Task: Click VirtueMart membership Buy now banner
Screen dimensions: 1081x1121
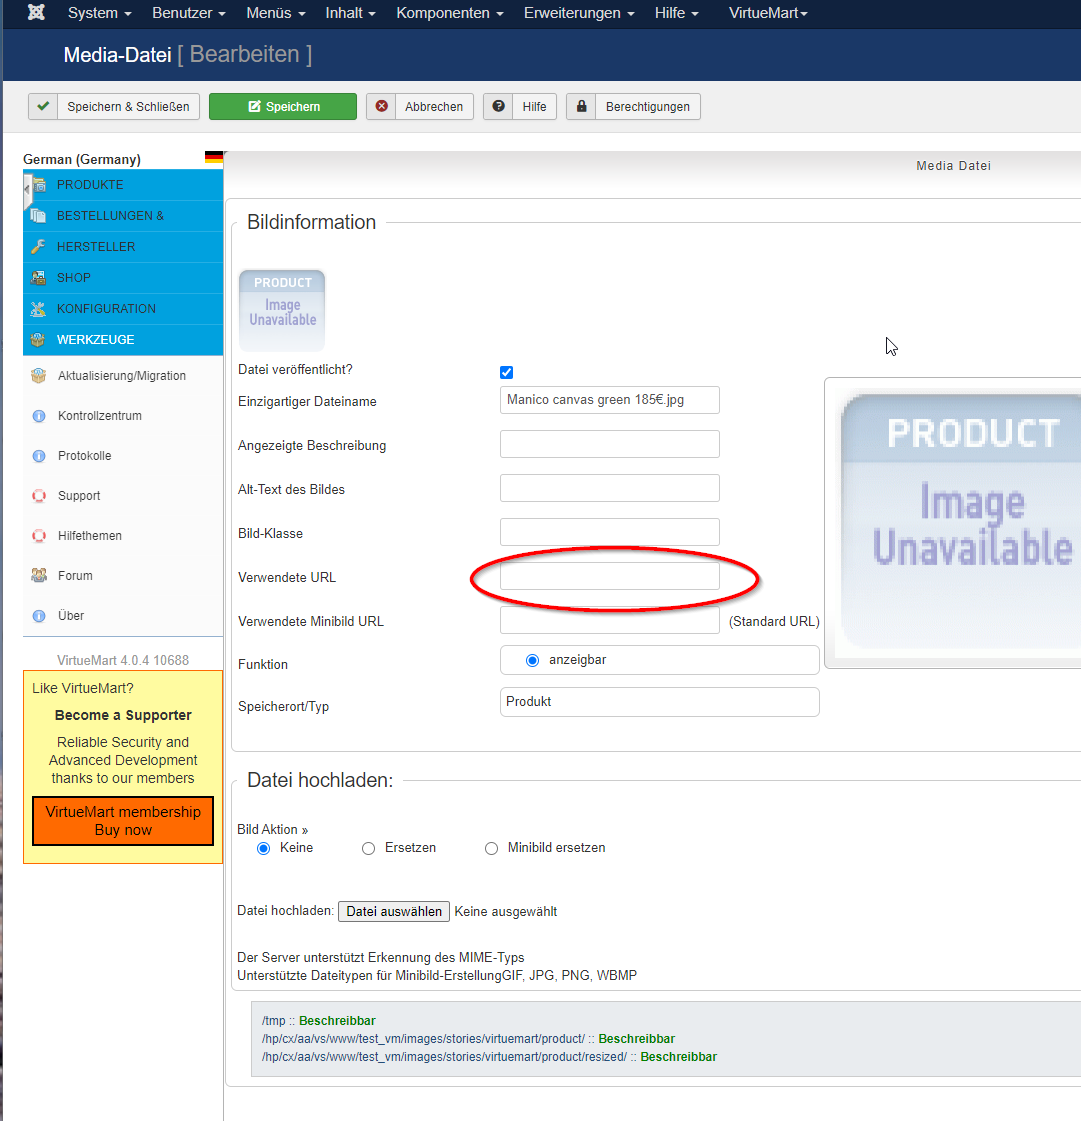Action: (123, 821)
